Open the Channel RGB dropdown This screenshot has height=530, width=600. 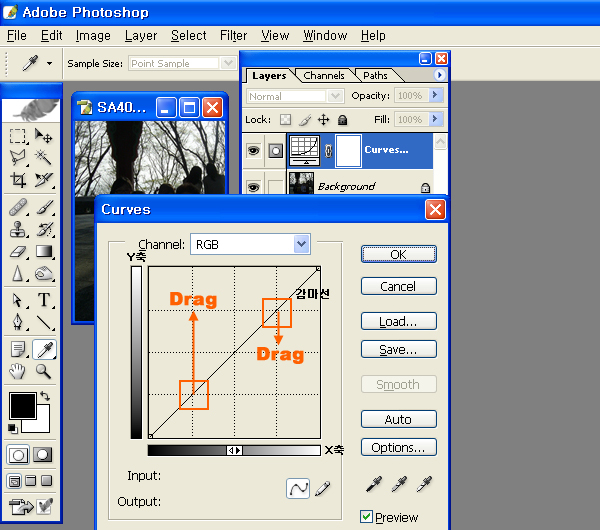tap(302, 244)
